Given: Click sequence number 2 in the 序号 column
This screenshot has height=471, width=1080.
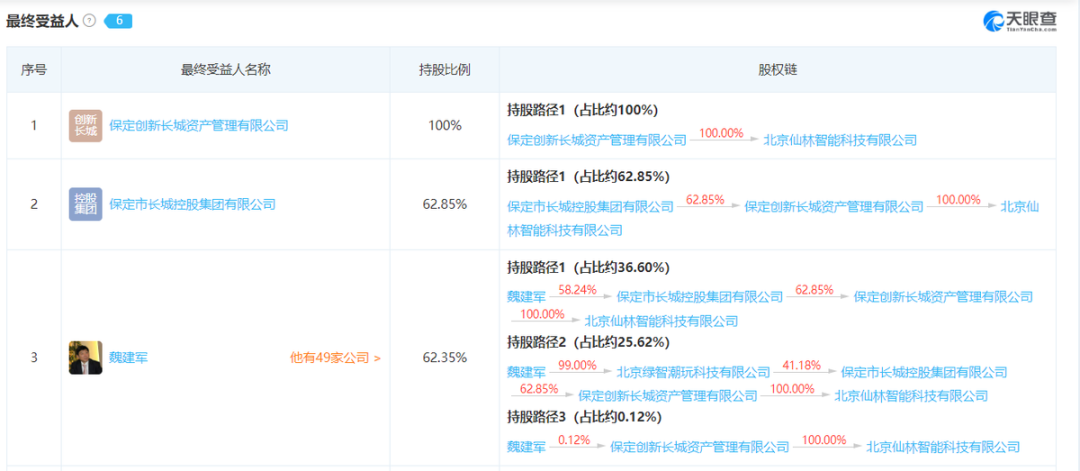Looking at the screenshot, I should point(34,204).
